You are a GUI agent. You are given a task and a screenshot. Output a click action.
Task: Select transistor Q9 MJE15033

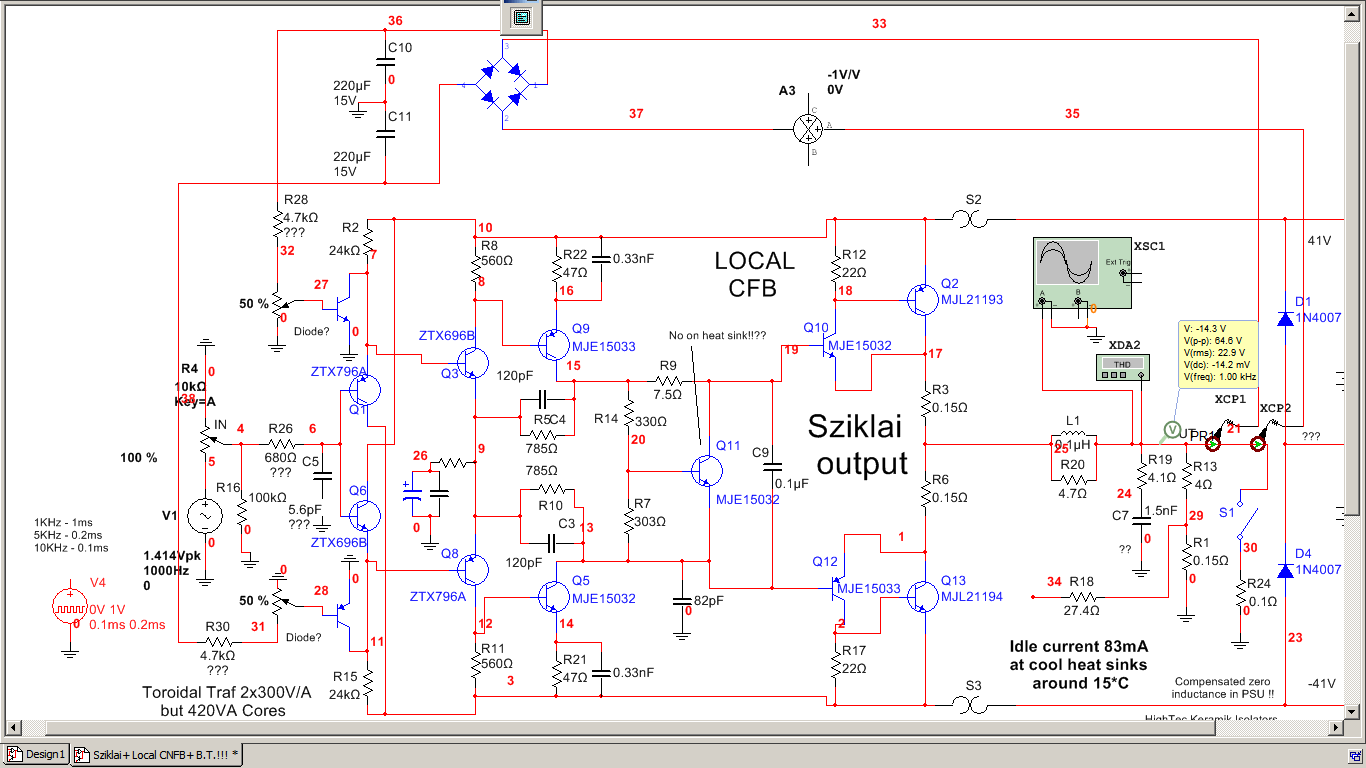pos(552,345)
